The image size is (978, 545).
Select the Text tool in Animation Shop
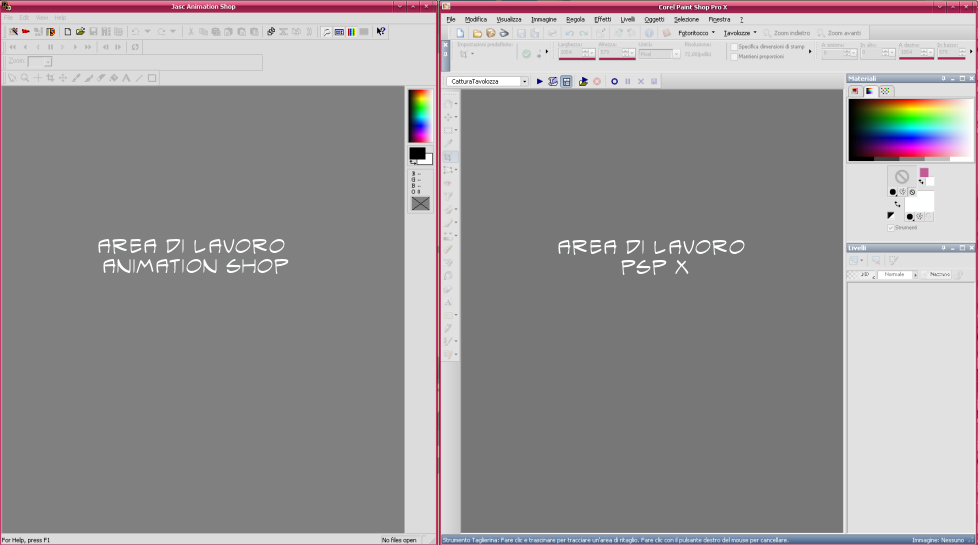point(127,78)
